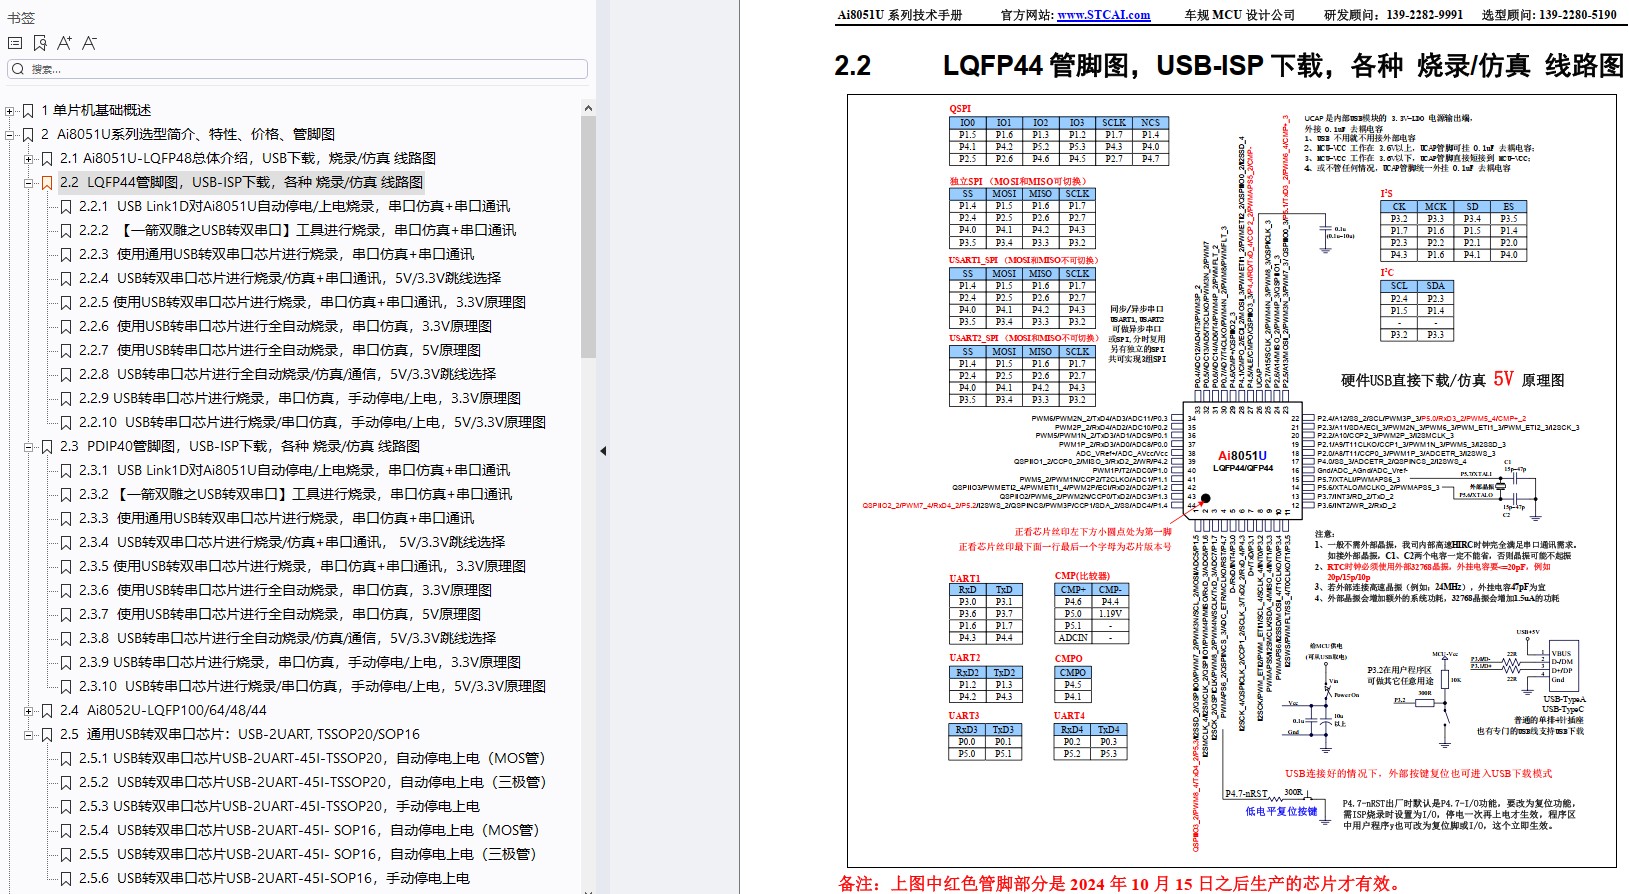Click the bookmark icon for item 2.3.3

click(x=66, y=518)
